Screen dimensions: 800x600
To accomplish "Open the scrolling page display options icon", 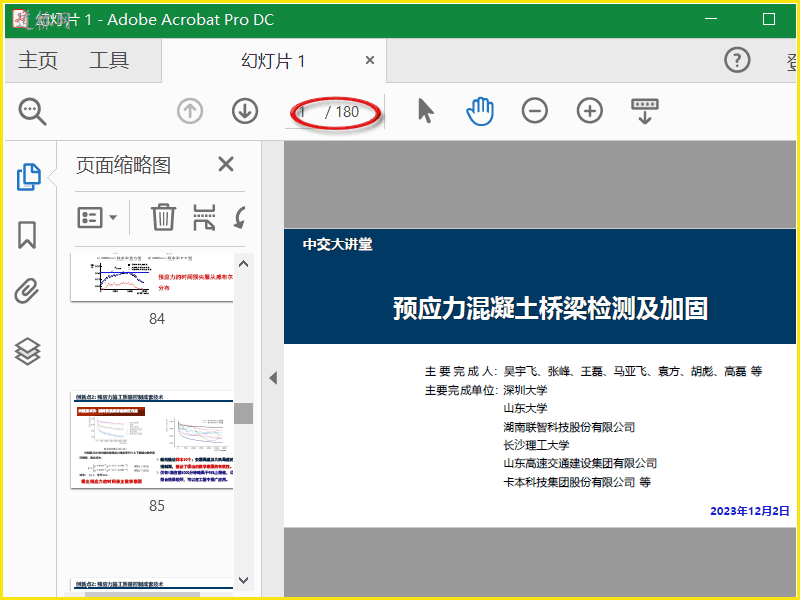I will click(645, 111).
